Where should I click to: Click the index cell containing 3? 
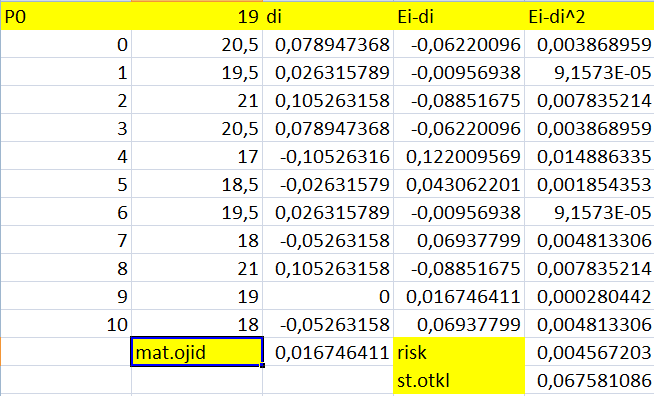pyautogui.click(x=66, y=129)
